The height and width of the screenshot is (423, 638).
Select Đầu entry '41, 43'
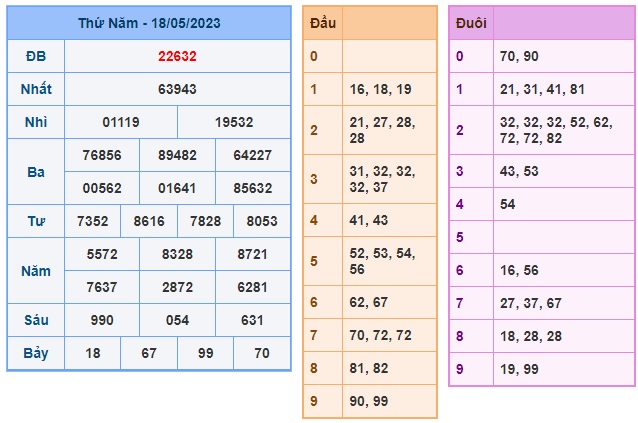pos(369,220)
